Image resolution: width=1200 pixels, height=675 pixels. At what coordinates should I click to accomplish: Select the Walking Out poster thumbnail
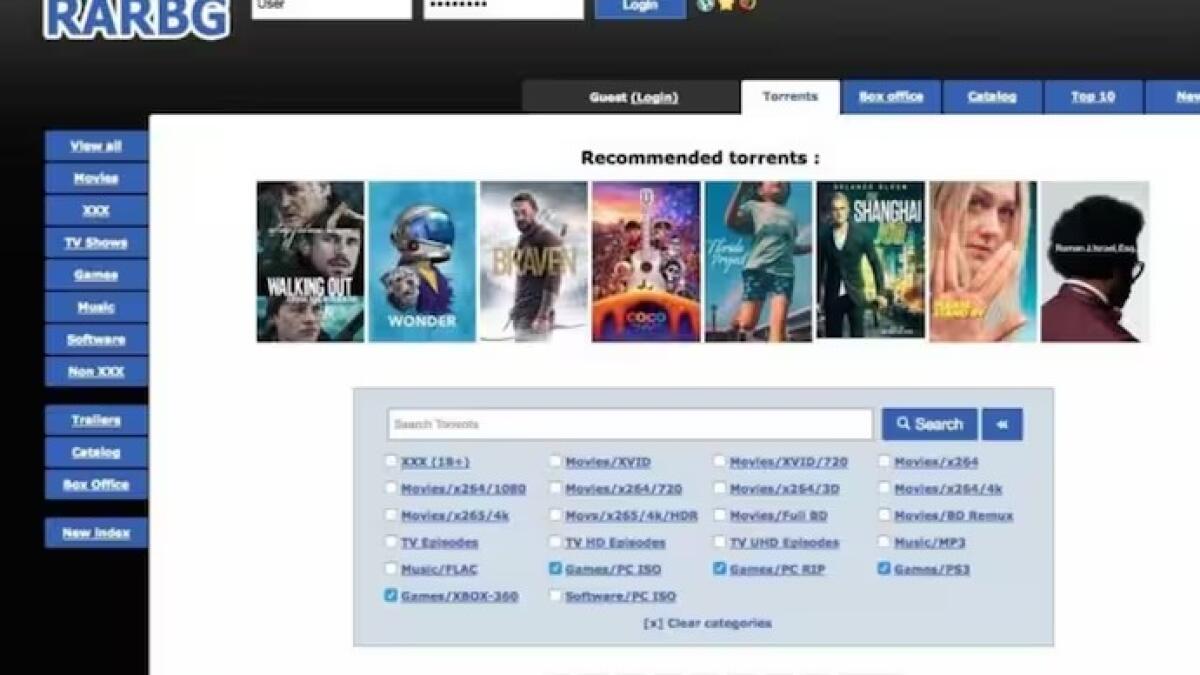310,262
